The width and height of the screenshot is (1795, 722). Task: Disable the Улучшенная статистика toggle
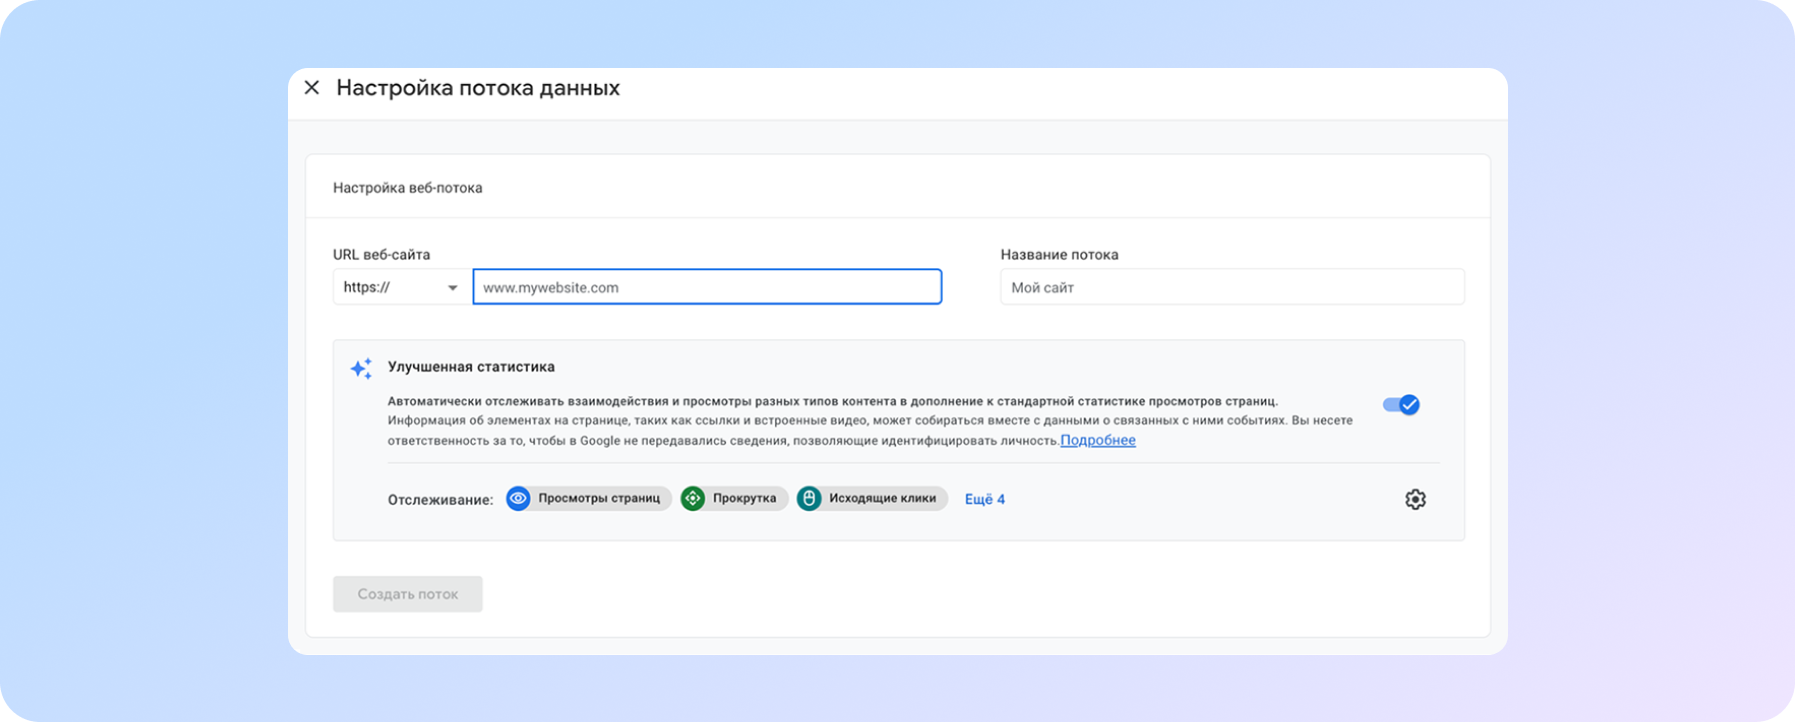coord(1400,405)
